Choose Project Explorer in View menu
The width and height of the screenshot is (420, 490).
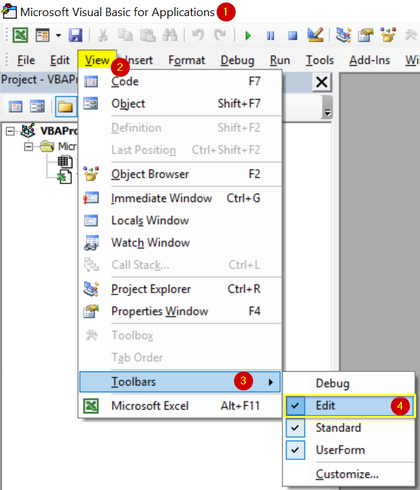click(x=180, y=289)
